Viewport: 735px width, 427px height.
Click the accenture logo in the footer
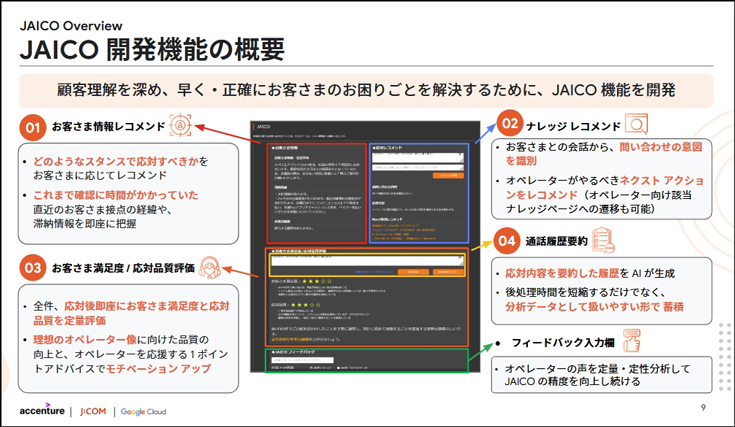coord(42,410)
